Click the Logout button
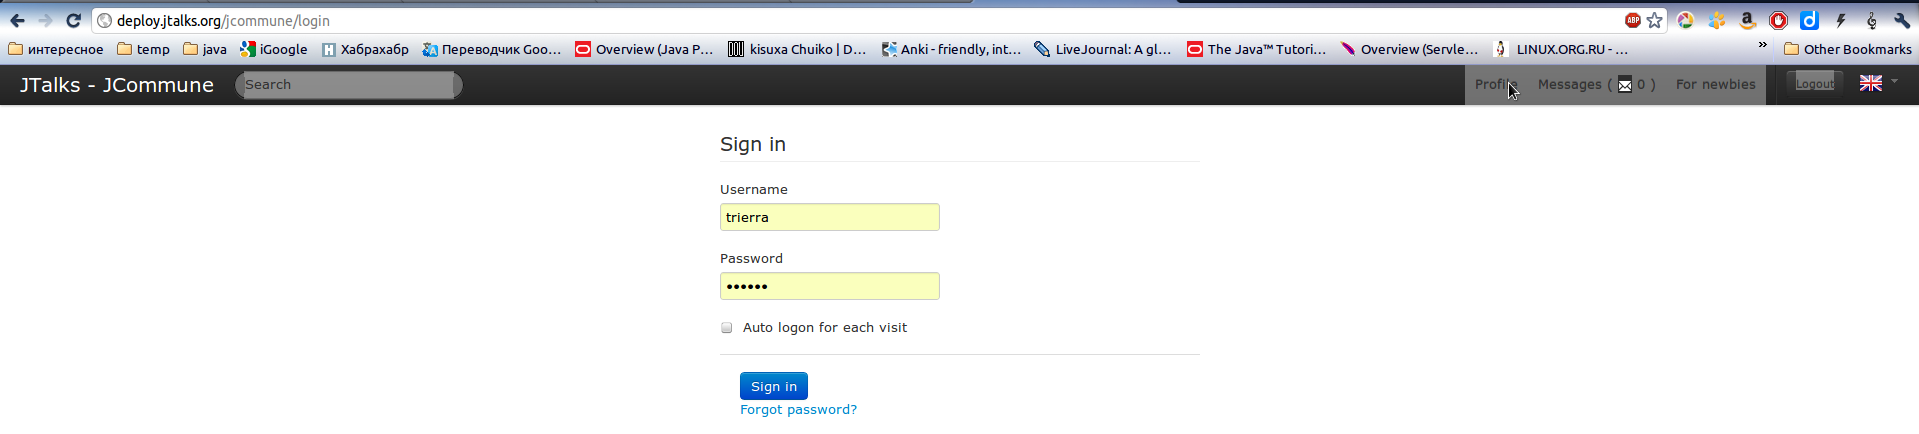The width and height of the screenshot is (1919, 434). (x=1814, y=84)
